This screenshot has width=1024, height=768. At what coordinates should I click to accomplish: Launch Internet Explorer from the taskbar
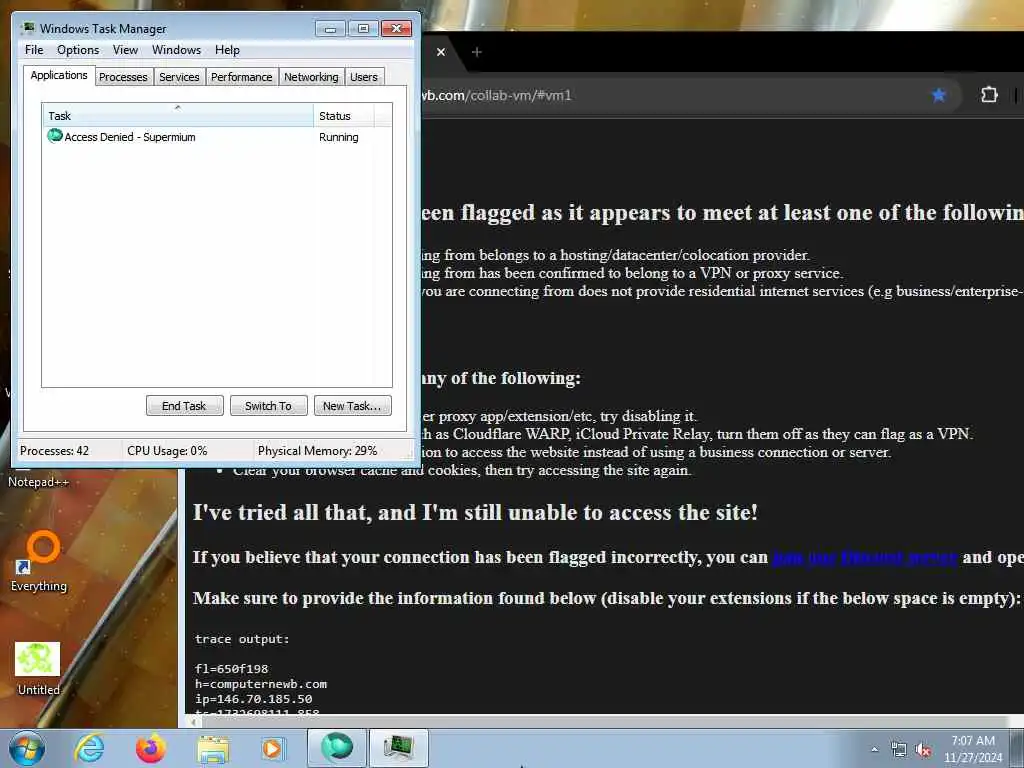coord(89,748)
